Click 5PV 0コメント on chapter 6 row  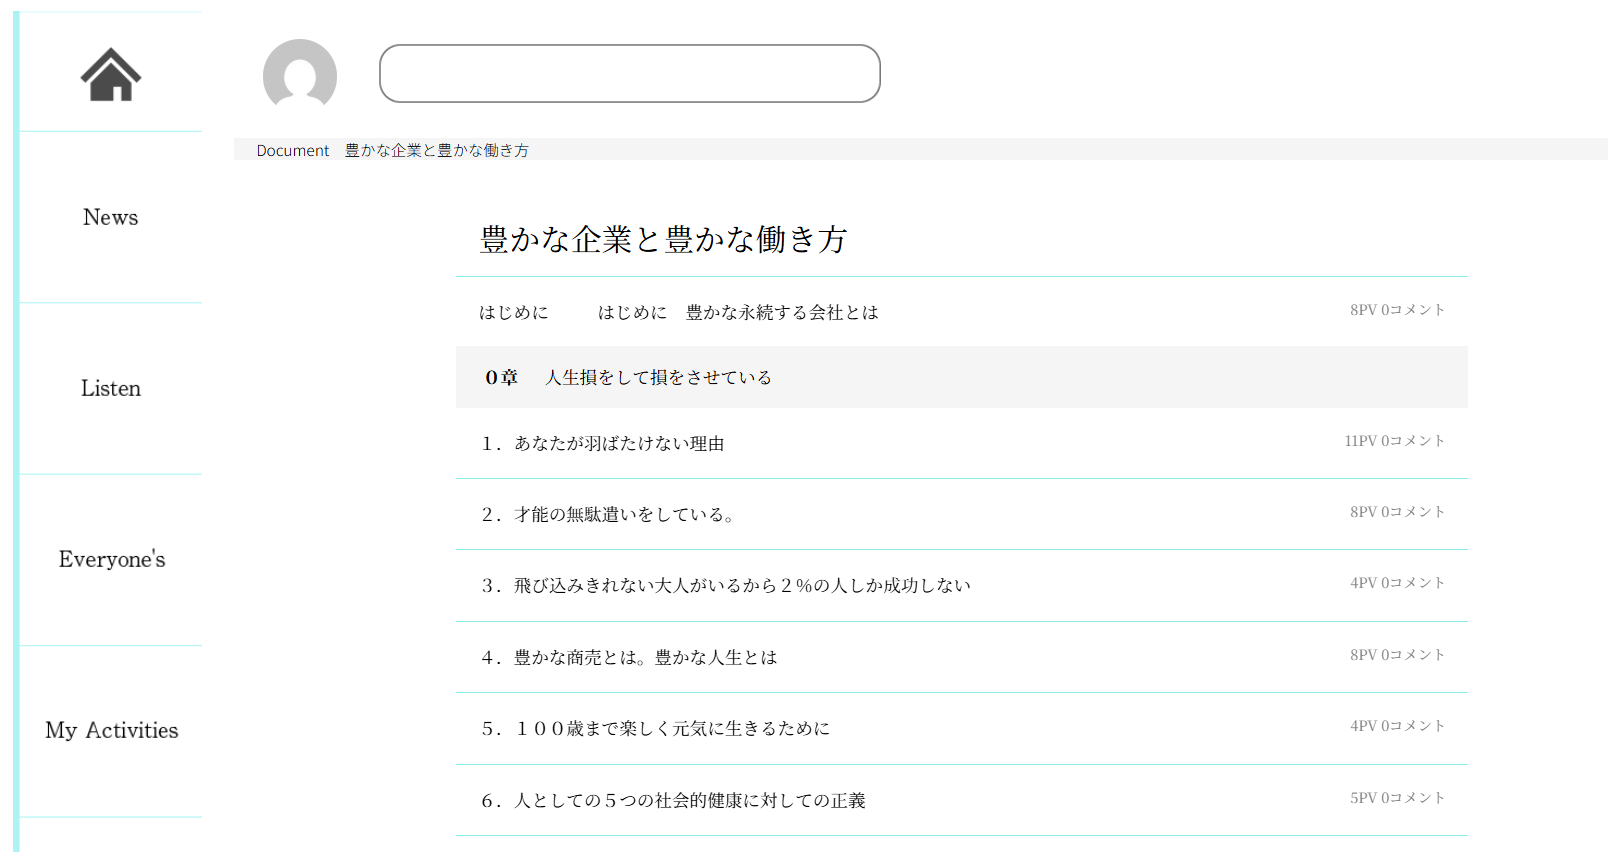pyautogui.click(x=1397, y=798)
